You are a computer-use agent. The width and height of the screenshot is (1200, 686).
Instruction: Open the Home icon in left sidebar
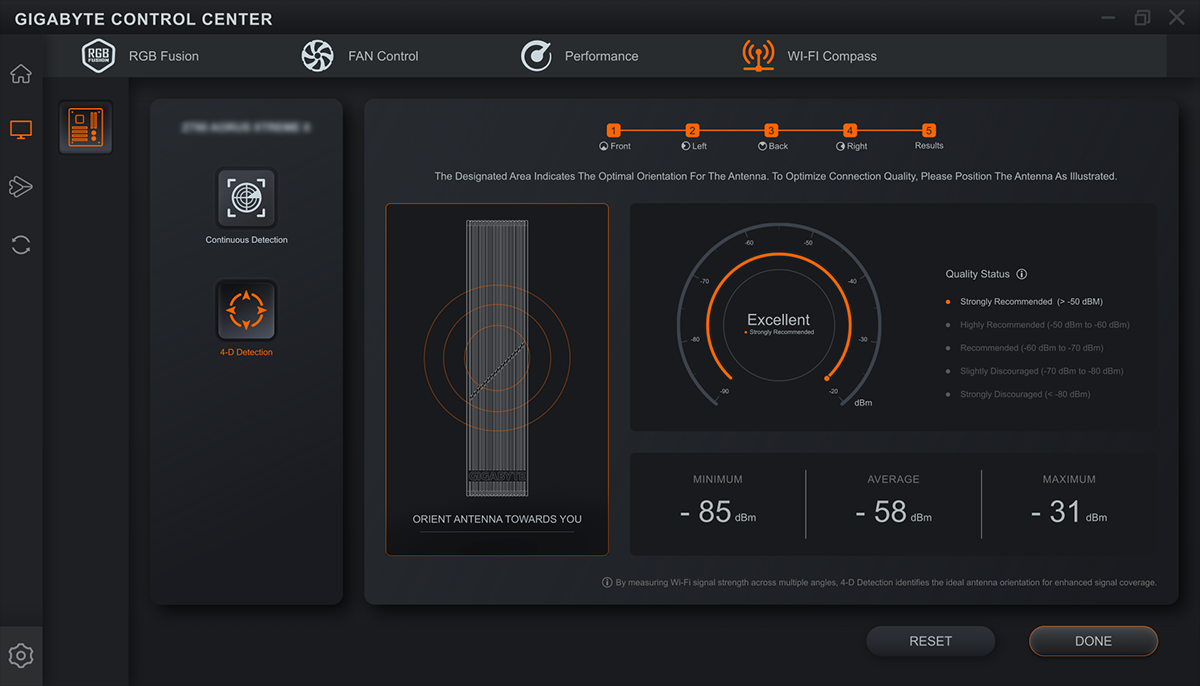click(x=21, y=74)
